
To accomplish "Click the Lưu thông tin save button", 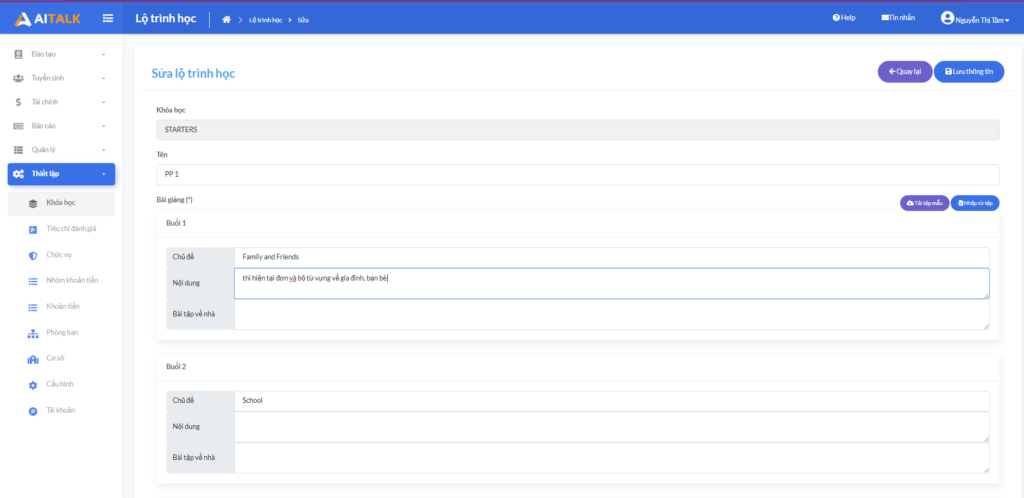I will tap(968, 72).
